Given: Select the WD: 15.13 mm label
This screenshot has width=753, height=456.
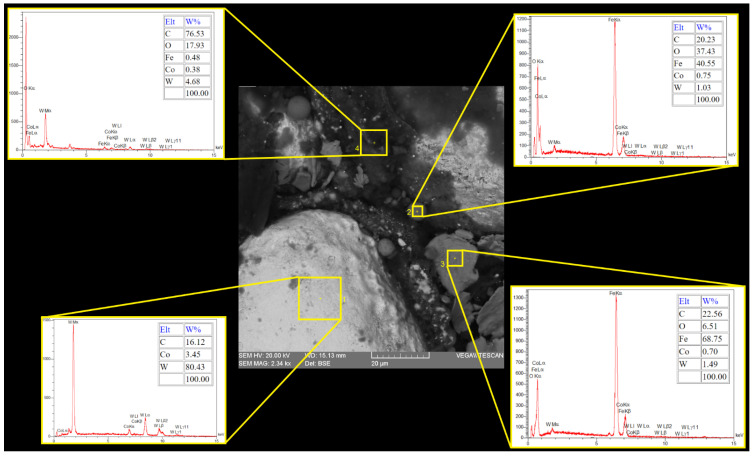Looking at the screenshot, I should [x=325, y=356].
